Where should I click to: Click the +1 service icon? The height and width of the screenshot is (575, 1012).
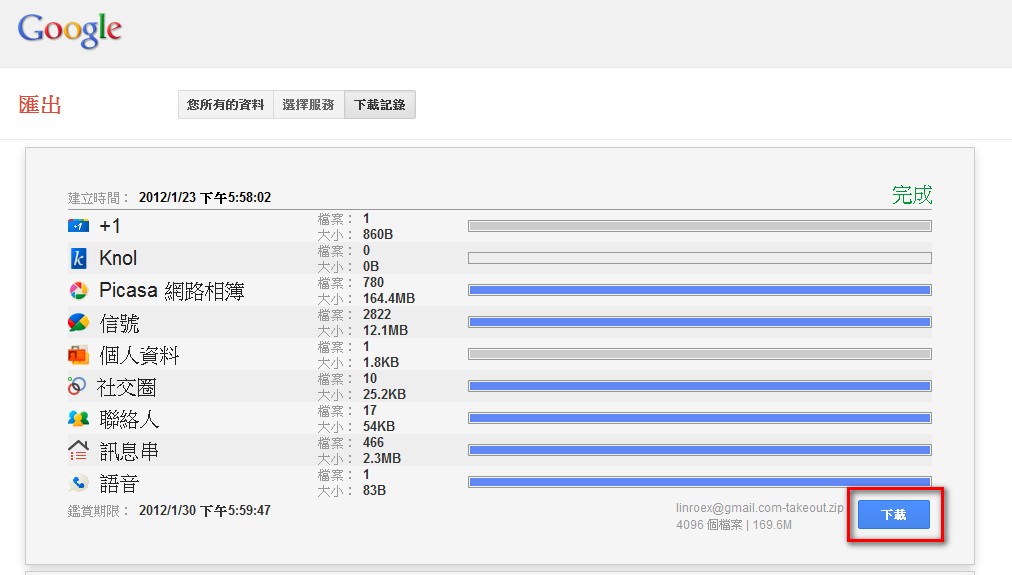click(x=78, y=226)
